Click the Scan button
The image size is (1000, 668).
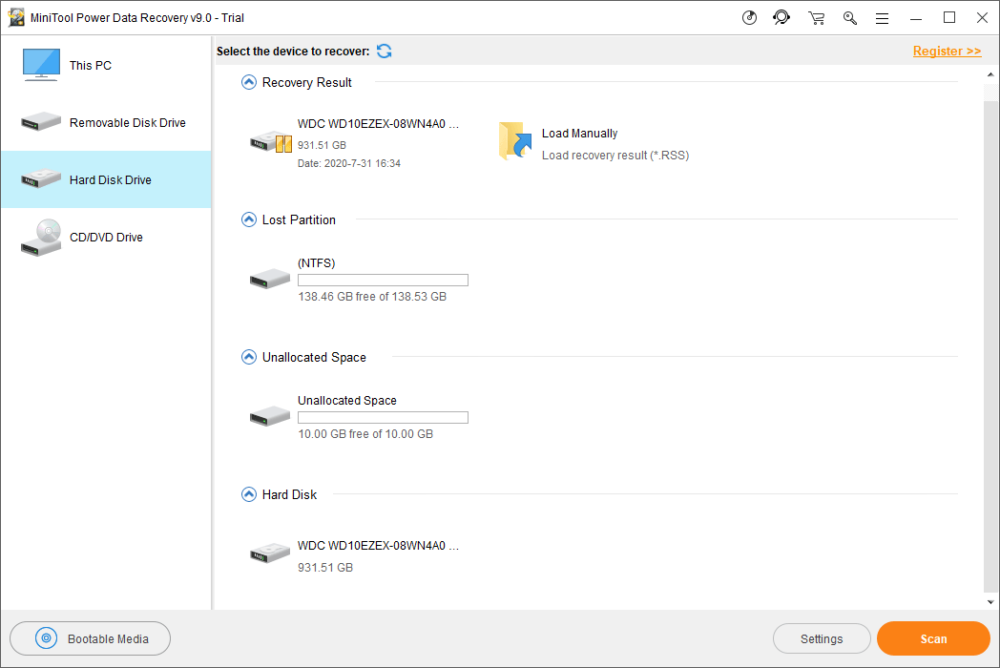tap(933, 639)
